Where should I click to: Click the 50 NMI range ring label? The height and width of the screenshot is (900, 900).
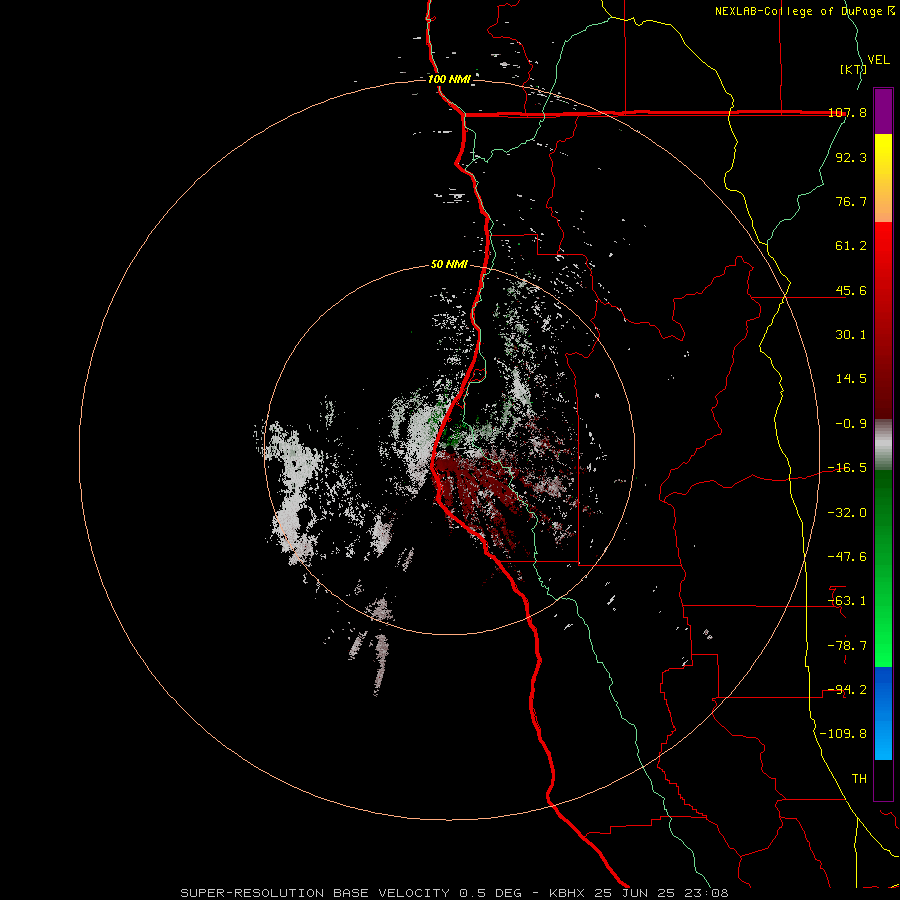tap(449, 265)
